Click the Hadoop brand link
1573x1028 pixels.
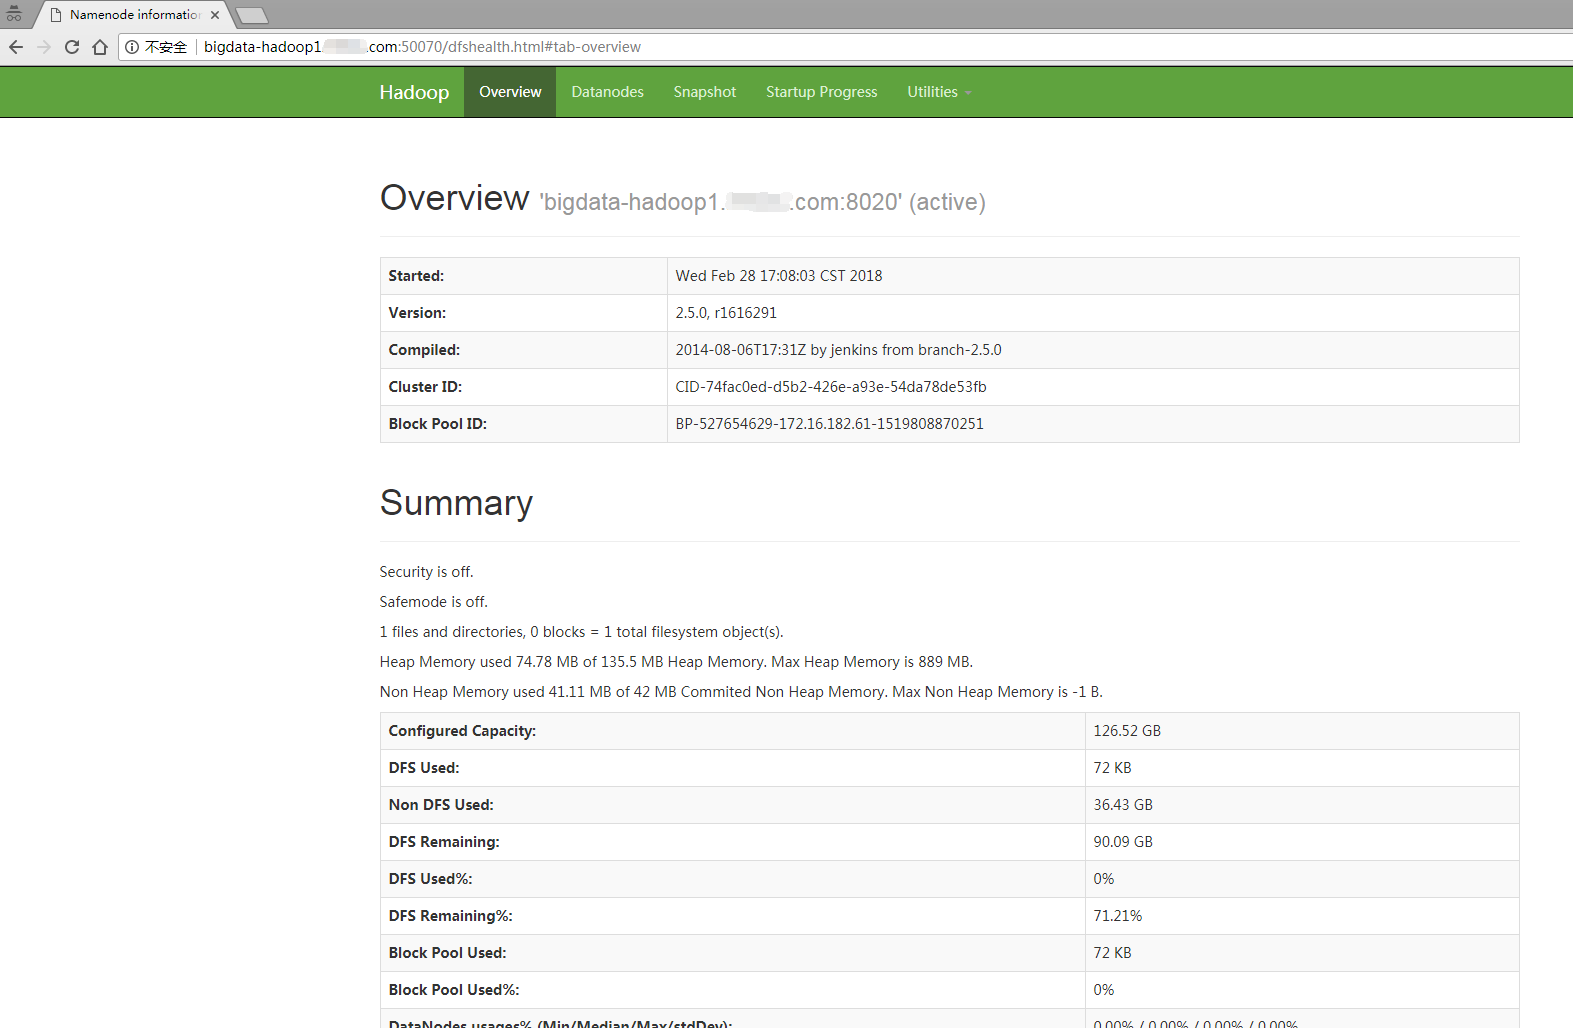[414, 92]
